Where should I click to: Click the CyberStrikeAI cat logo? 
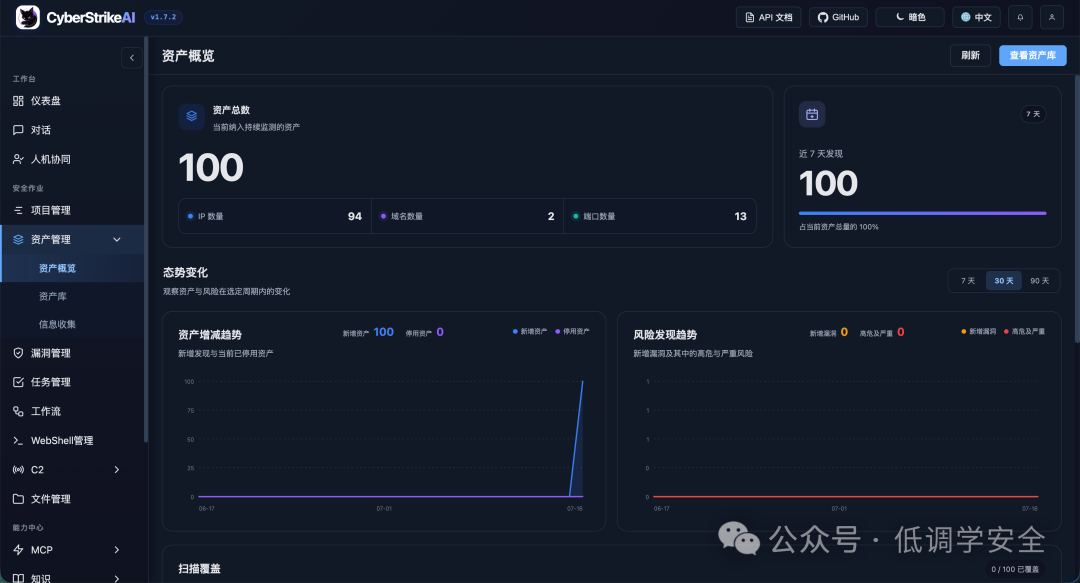point(28,17)
